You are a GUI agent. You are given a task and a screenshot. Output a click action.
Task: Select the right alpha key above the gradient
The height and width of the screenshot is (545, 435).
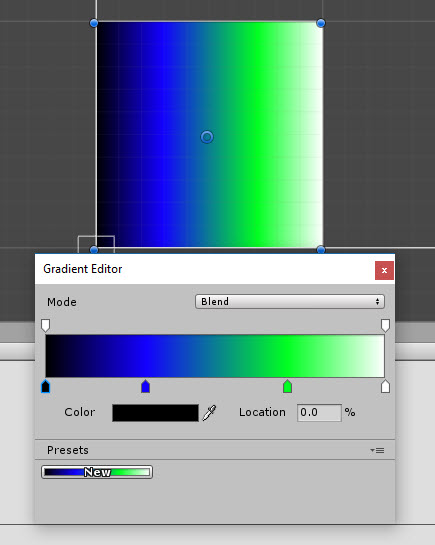385,326
